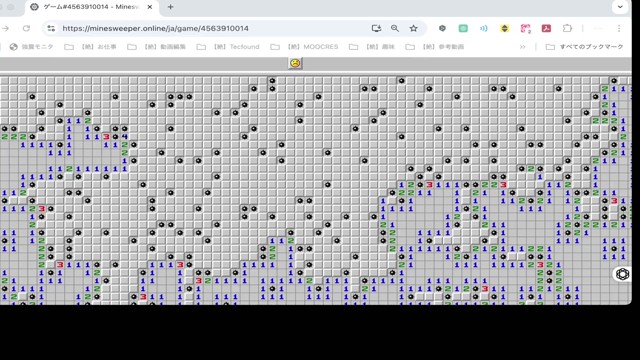Open the MOOCRES bookmark folder

[304, 47]
